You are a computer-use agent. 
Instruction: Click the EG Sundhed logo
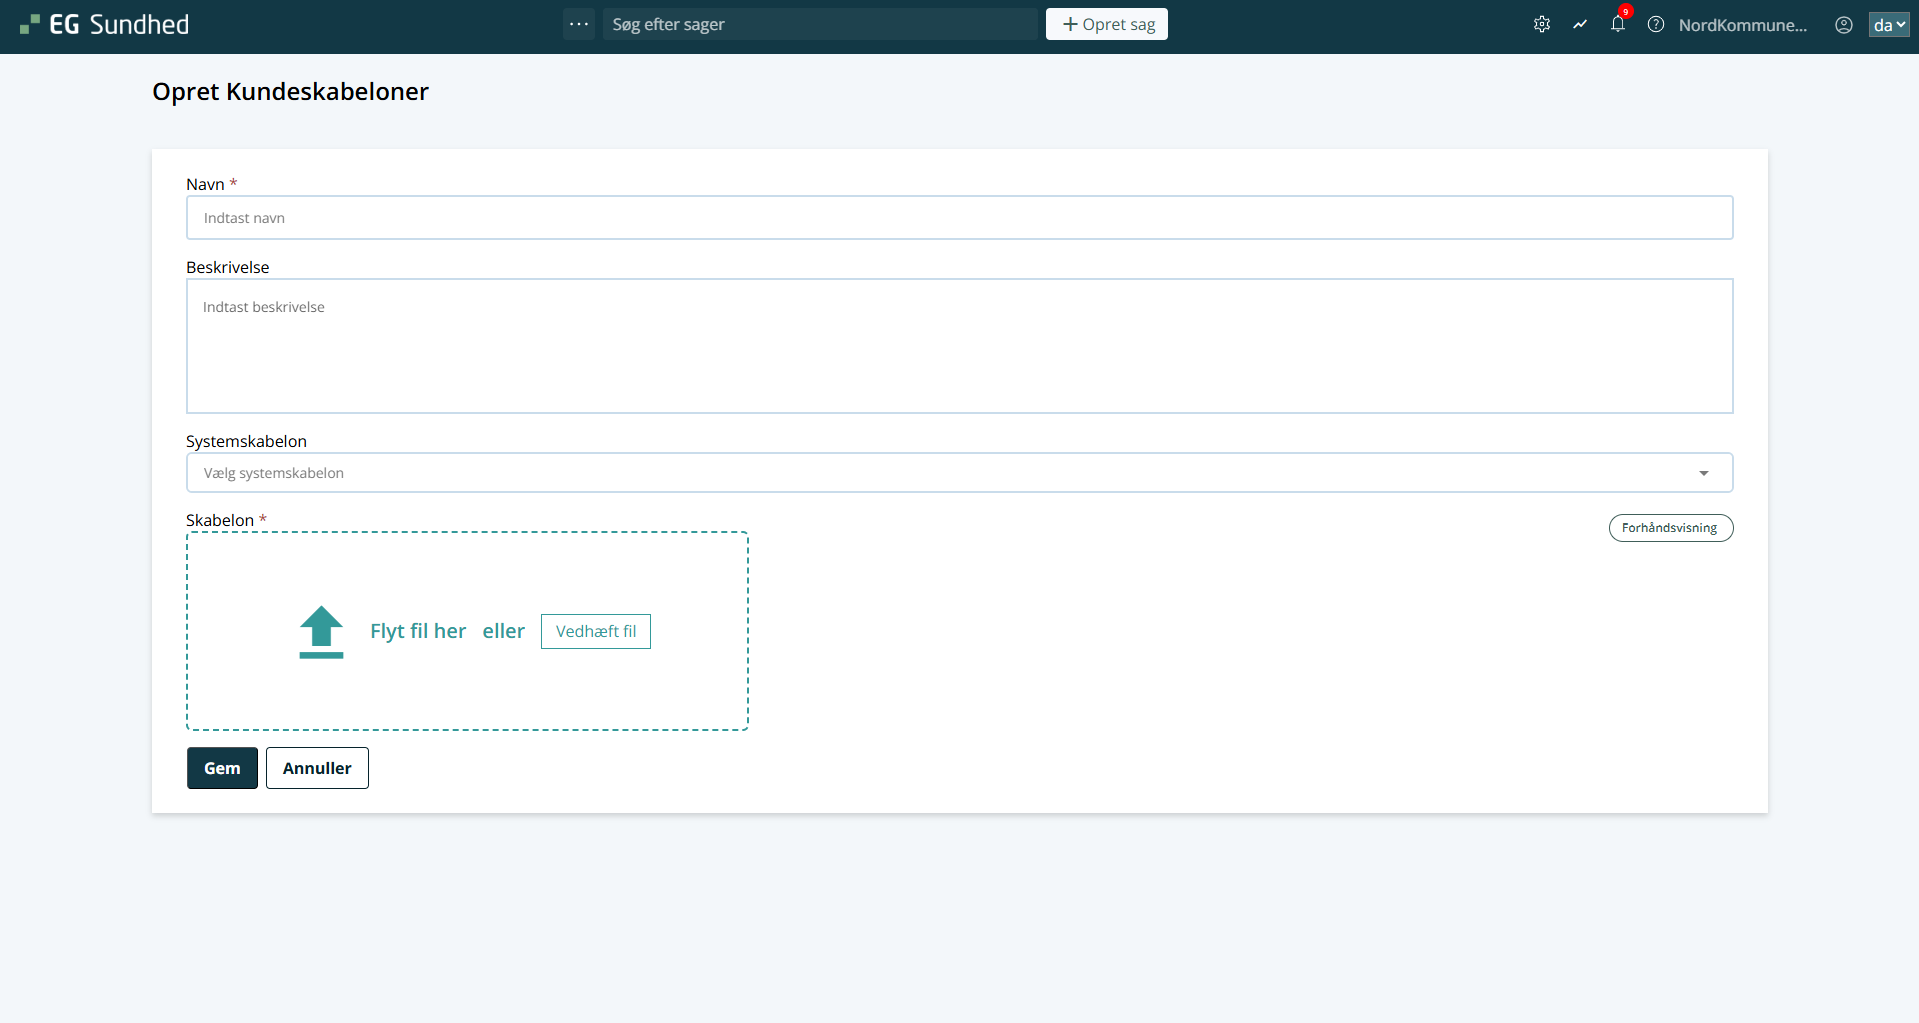click(x=105, y=25)
